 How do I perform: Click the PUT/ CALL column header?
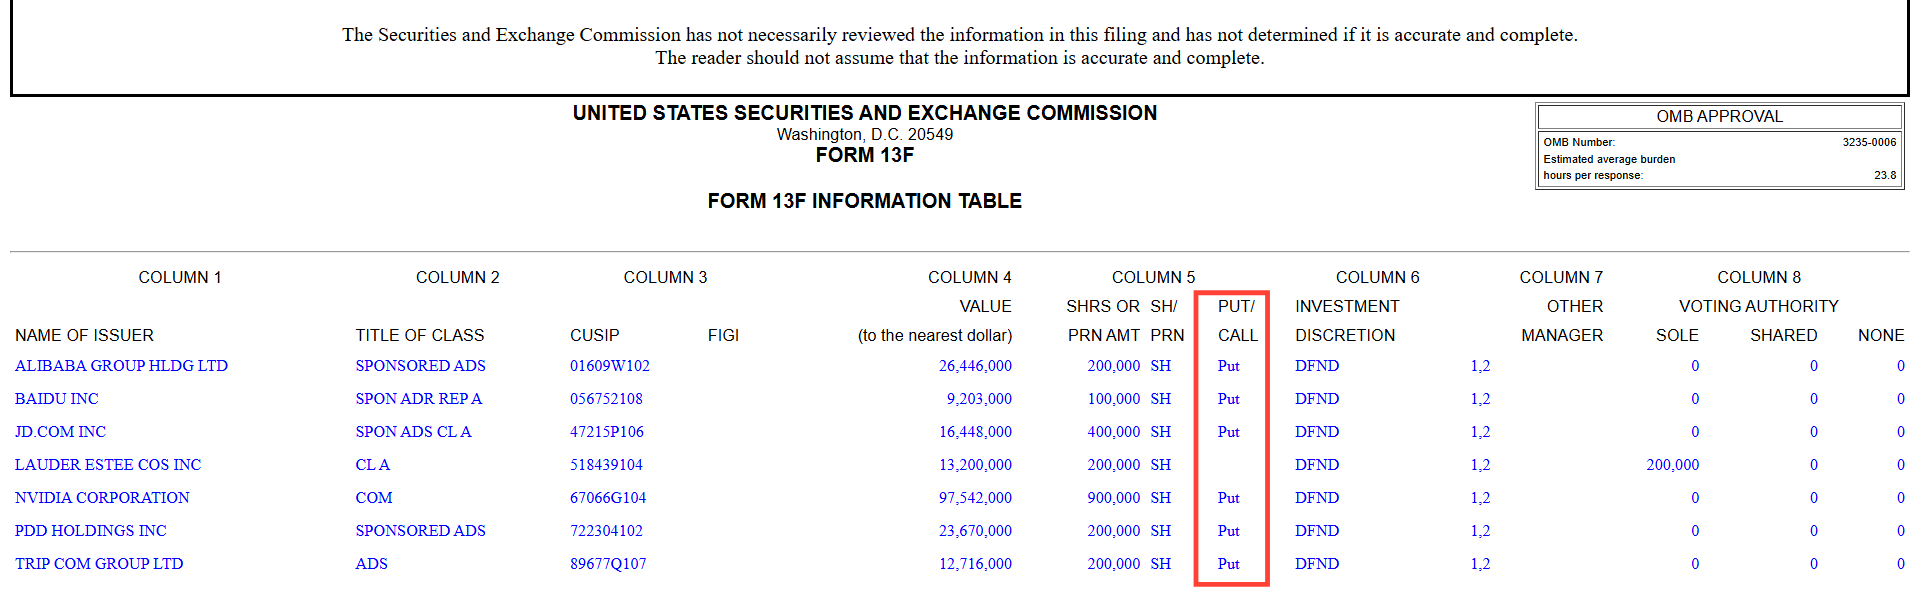pos(1237,321)
